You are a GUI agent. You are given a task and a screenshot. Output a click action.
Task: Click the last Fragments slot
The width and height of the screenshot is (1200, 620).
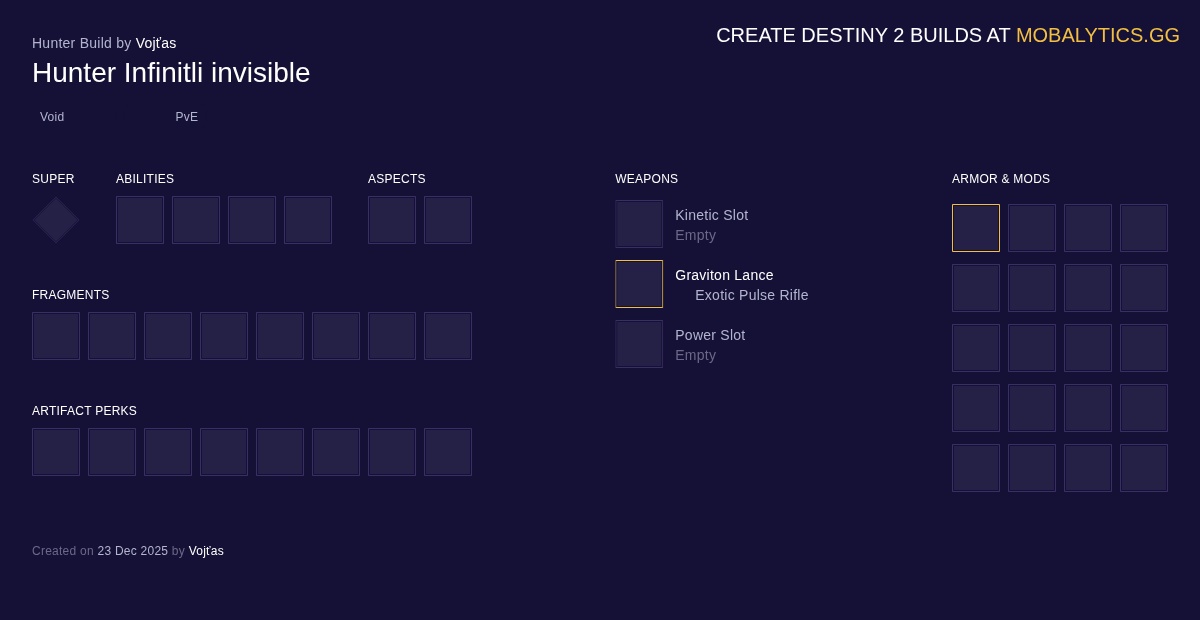coord(448,336)
